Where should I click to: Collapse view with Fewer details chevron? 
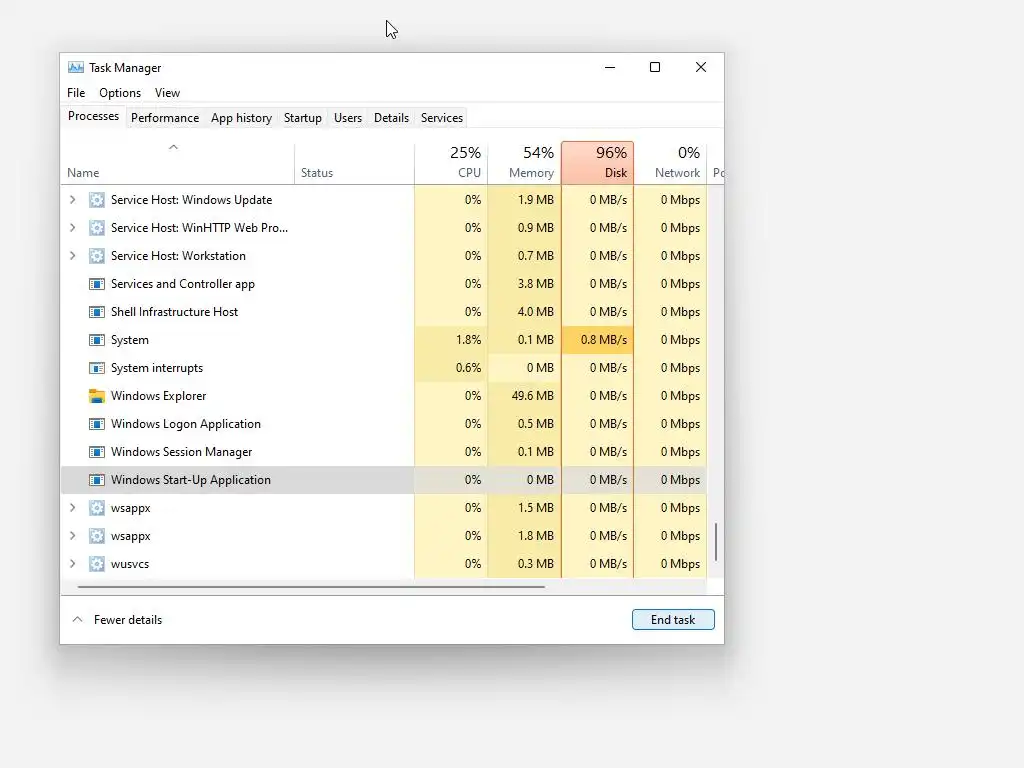77,619
